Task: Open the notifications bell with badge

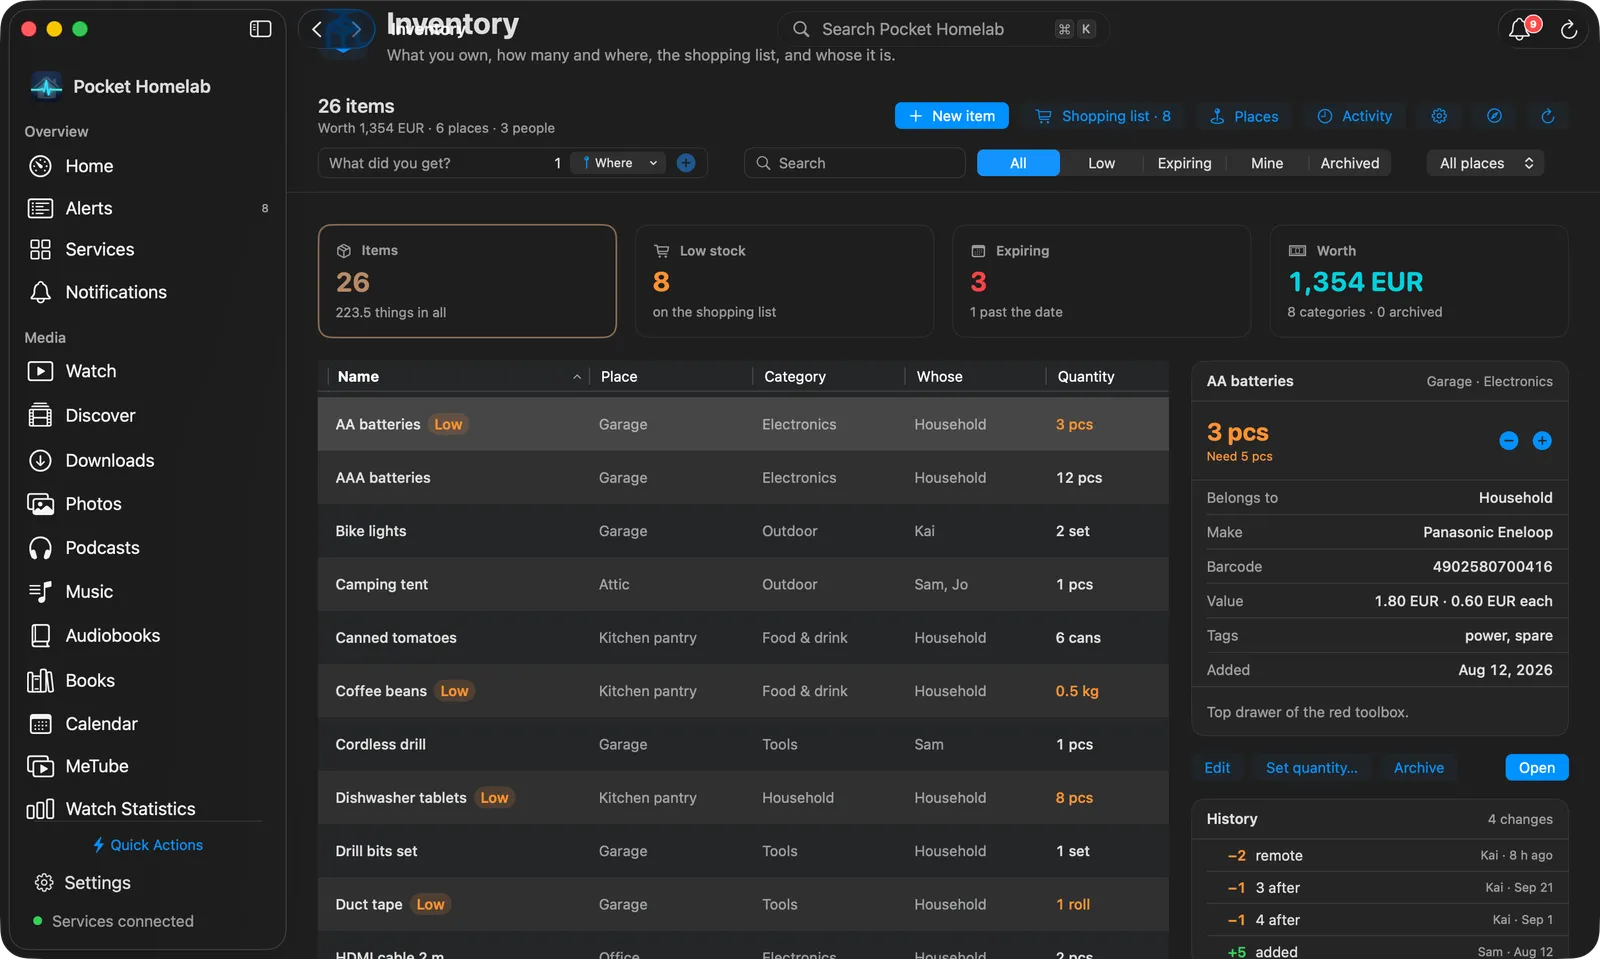Action: (1520, 29)
